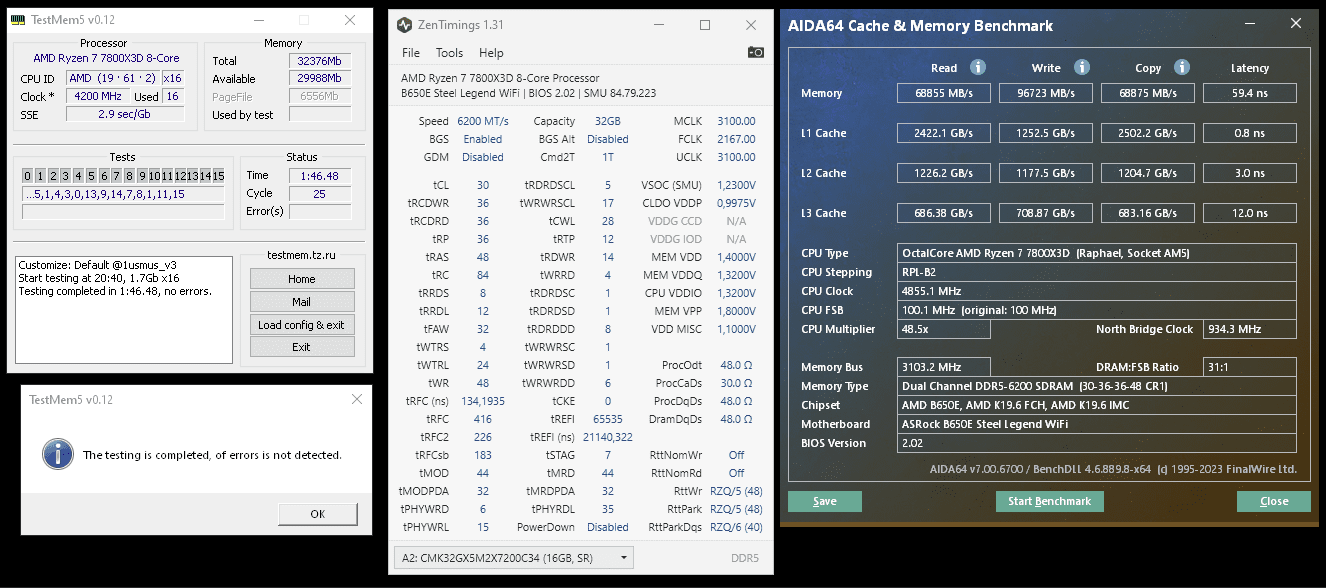1326x588 pixels.
Task: Click the Time 1:46.48 status field
Action: coord(320,175)
